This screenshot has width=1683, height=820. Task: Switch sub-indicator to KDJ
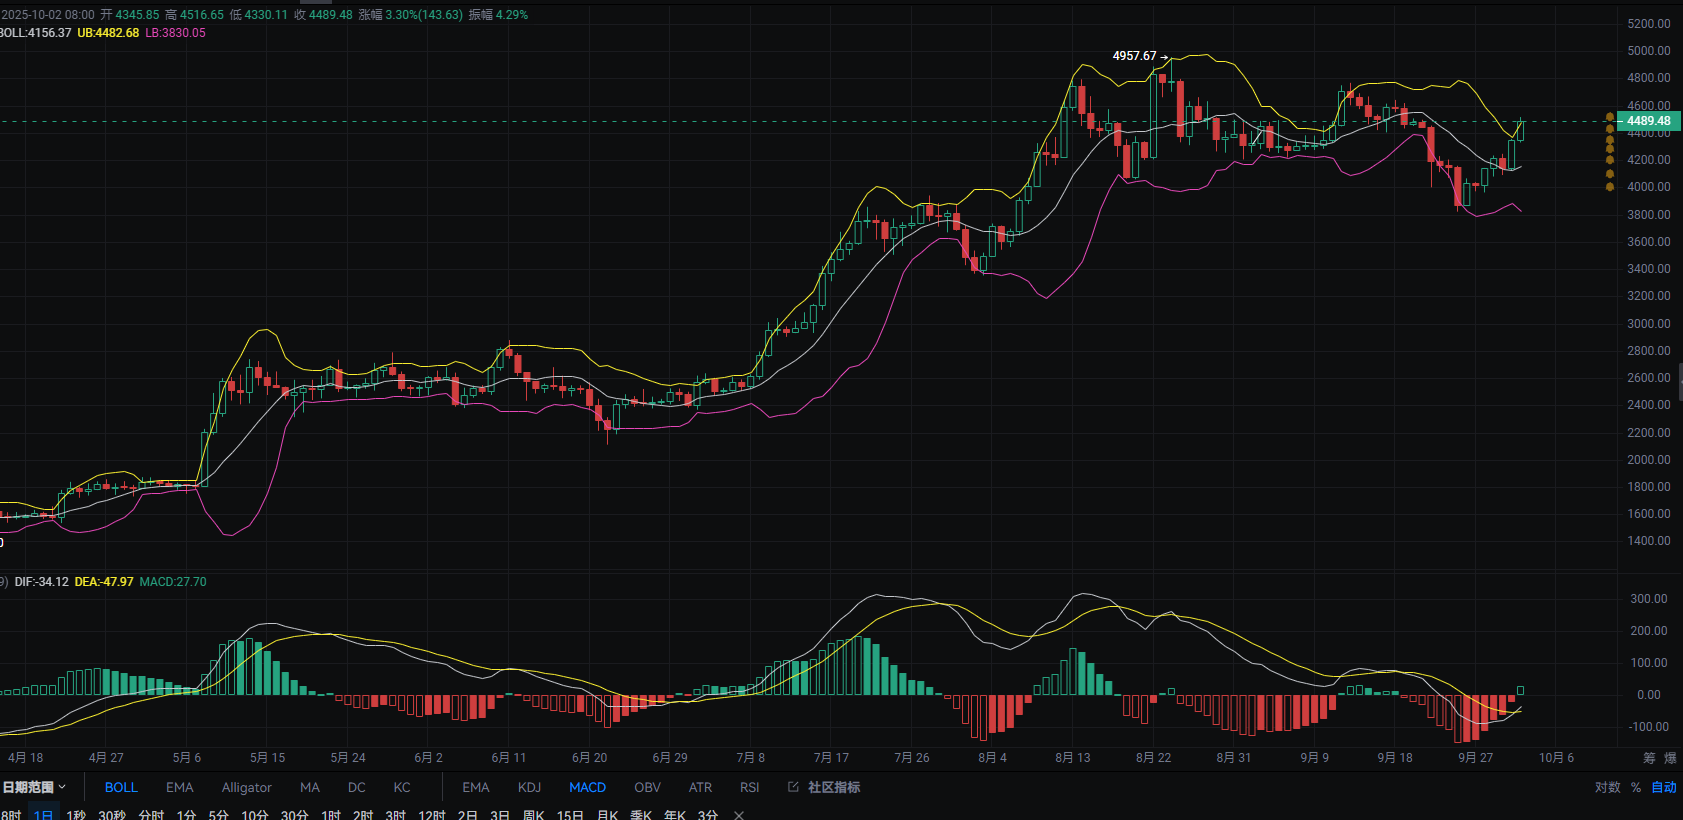click(x=529, y=787)
